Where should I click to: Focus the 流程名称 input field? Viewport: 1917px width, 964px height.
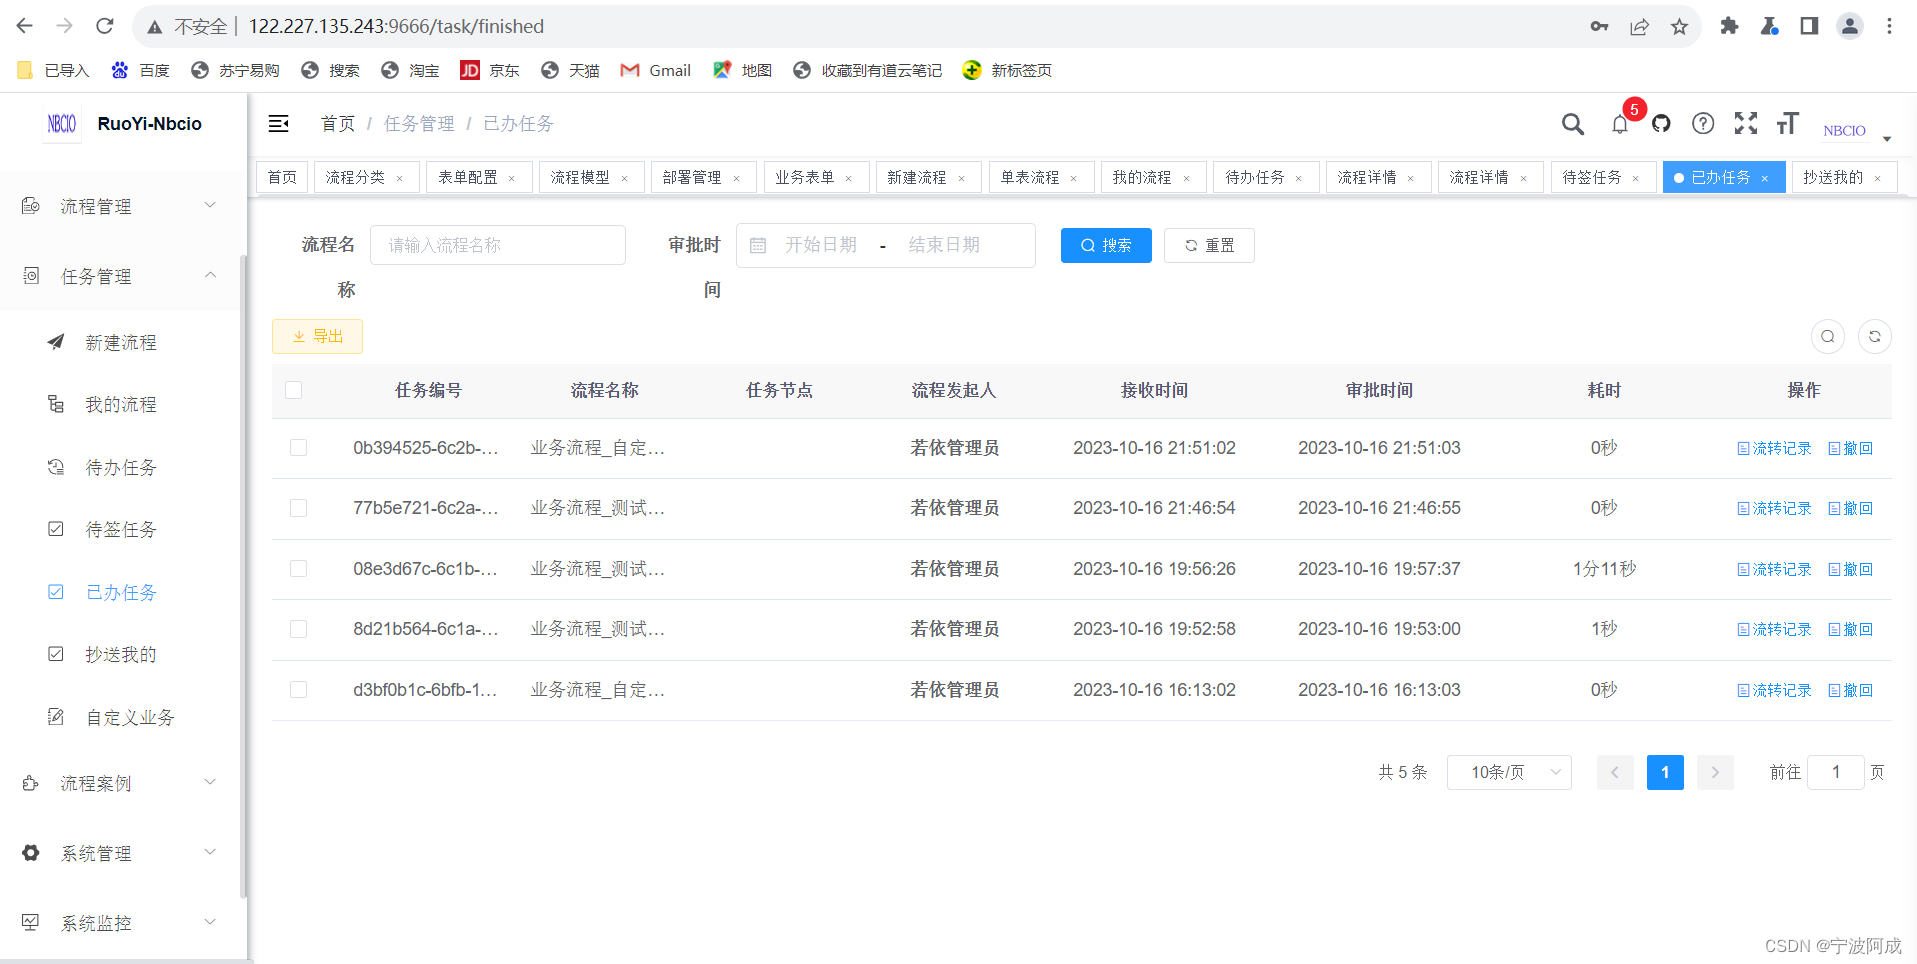tap(498, 245)
